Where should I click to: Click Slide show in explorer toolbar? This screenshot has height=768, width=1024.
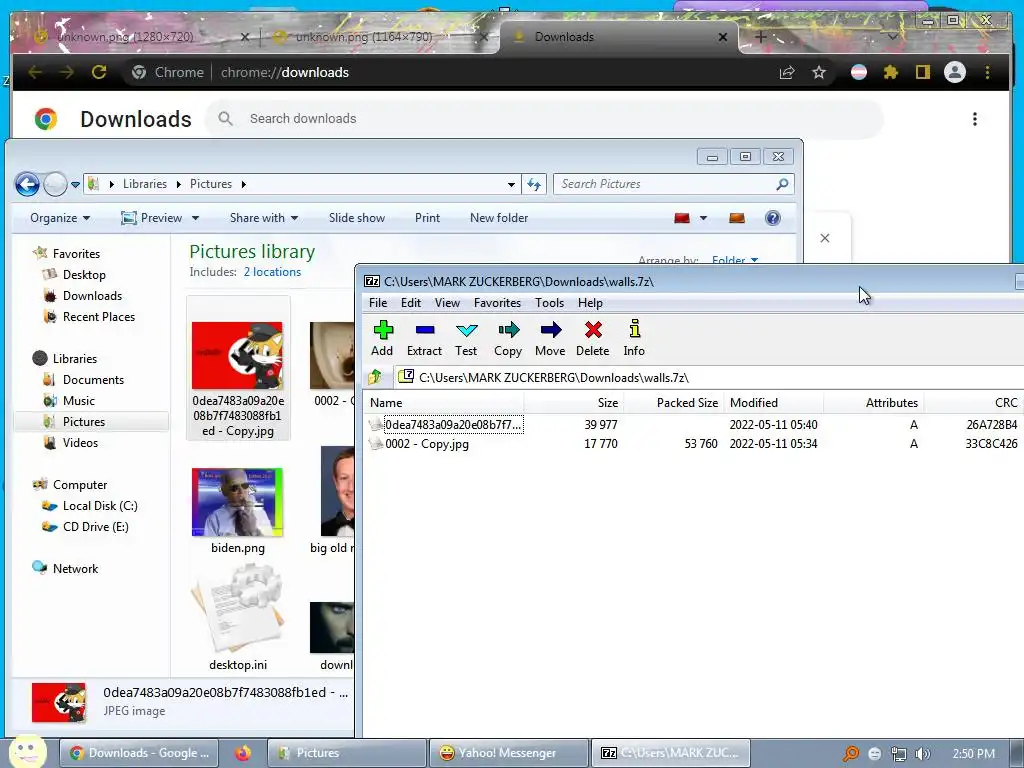(357, 218)
